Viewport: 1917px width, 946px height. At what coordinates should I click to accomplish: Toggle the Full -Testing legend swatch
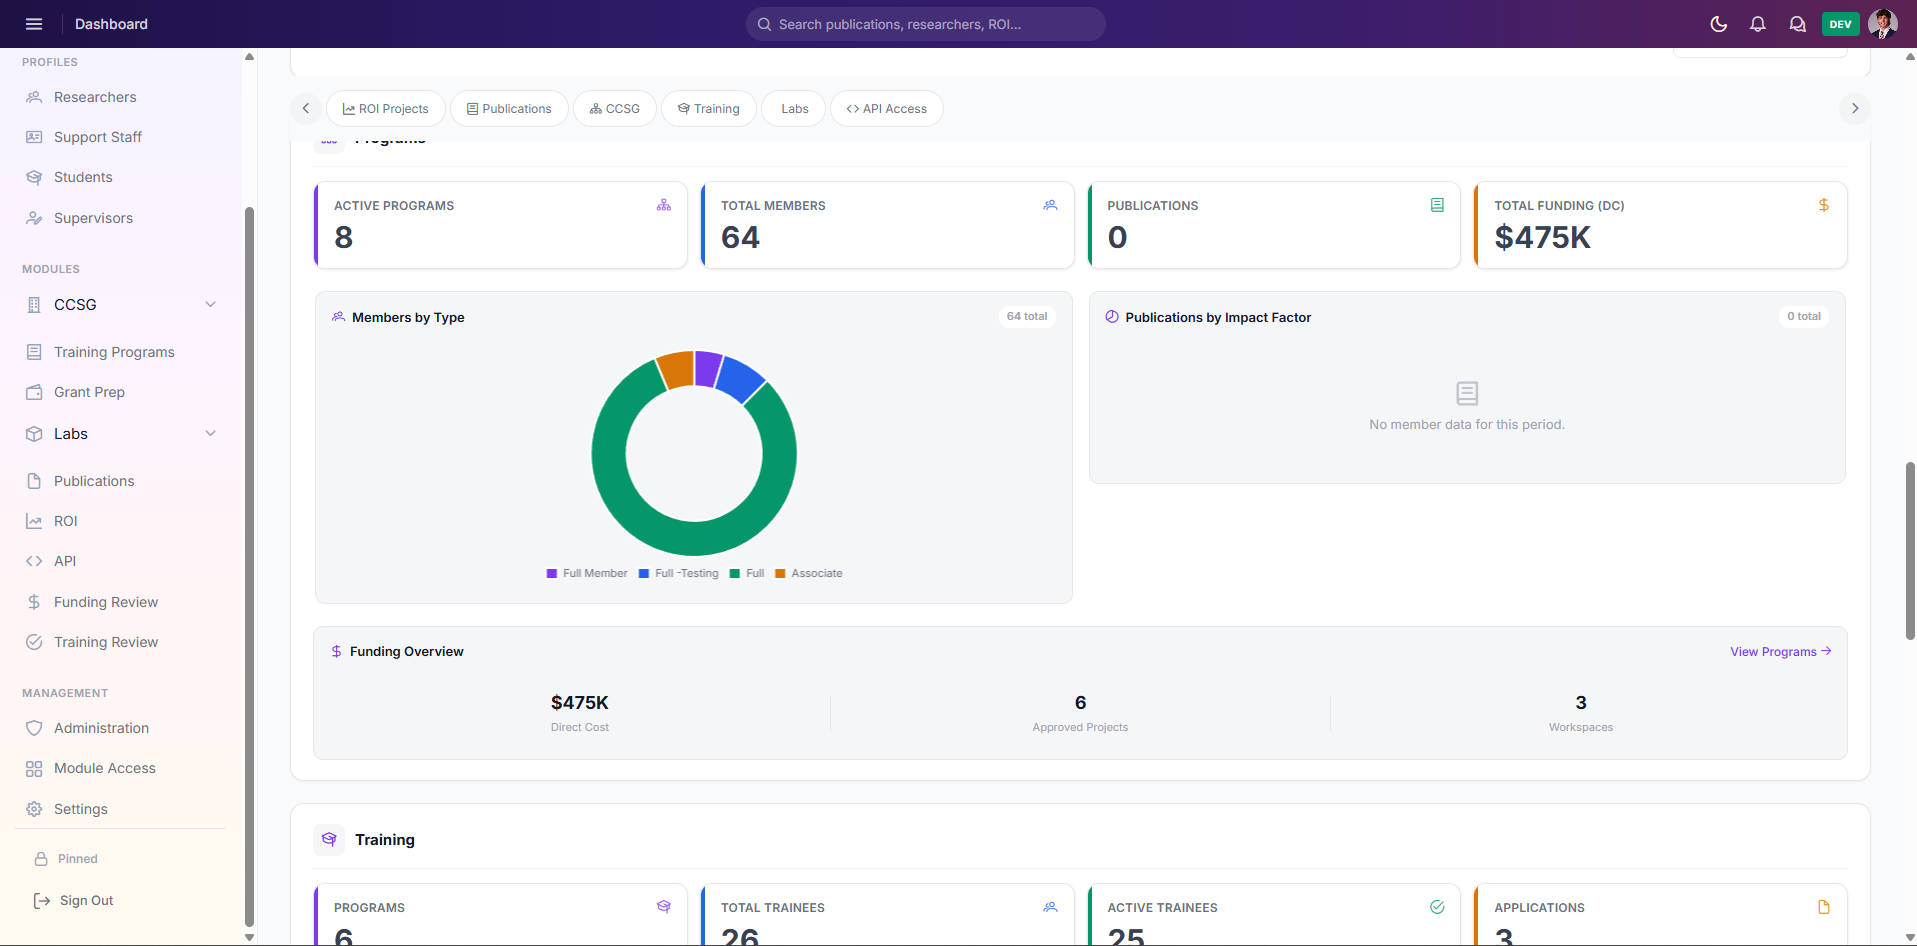pyautogui.click(x=644, y=573)
